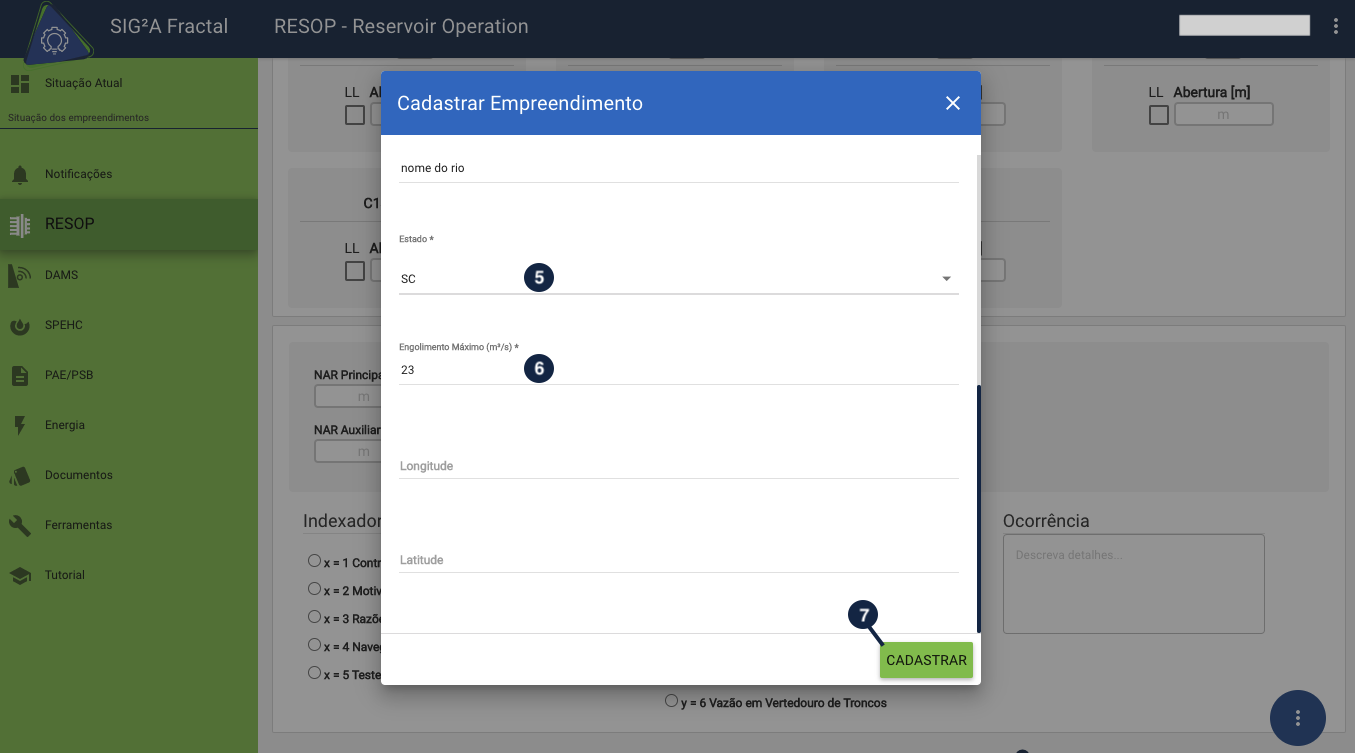This screenshot has width=1355, height=753.
Task: Close the Cadastrar Empreendimento dialog
Action: pyautogui.click(x=952, y=103)
